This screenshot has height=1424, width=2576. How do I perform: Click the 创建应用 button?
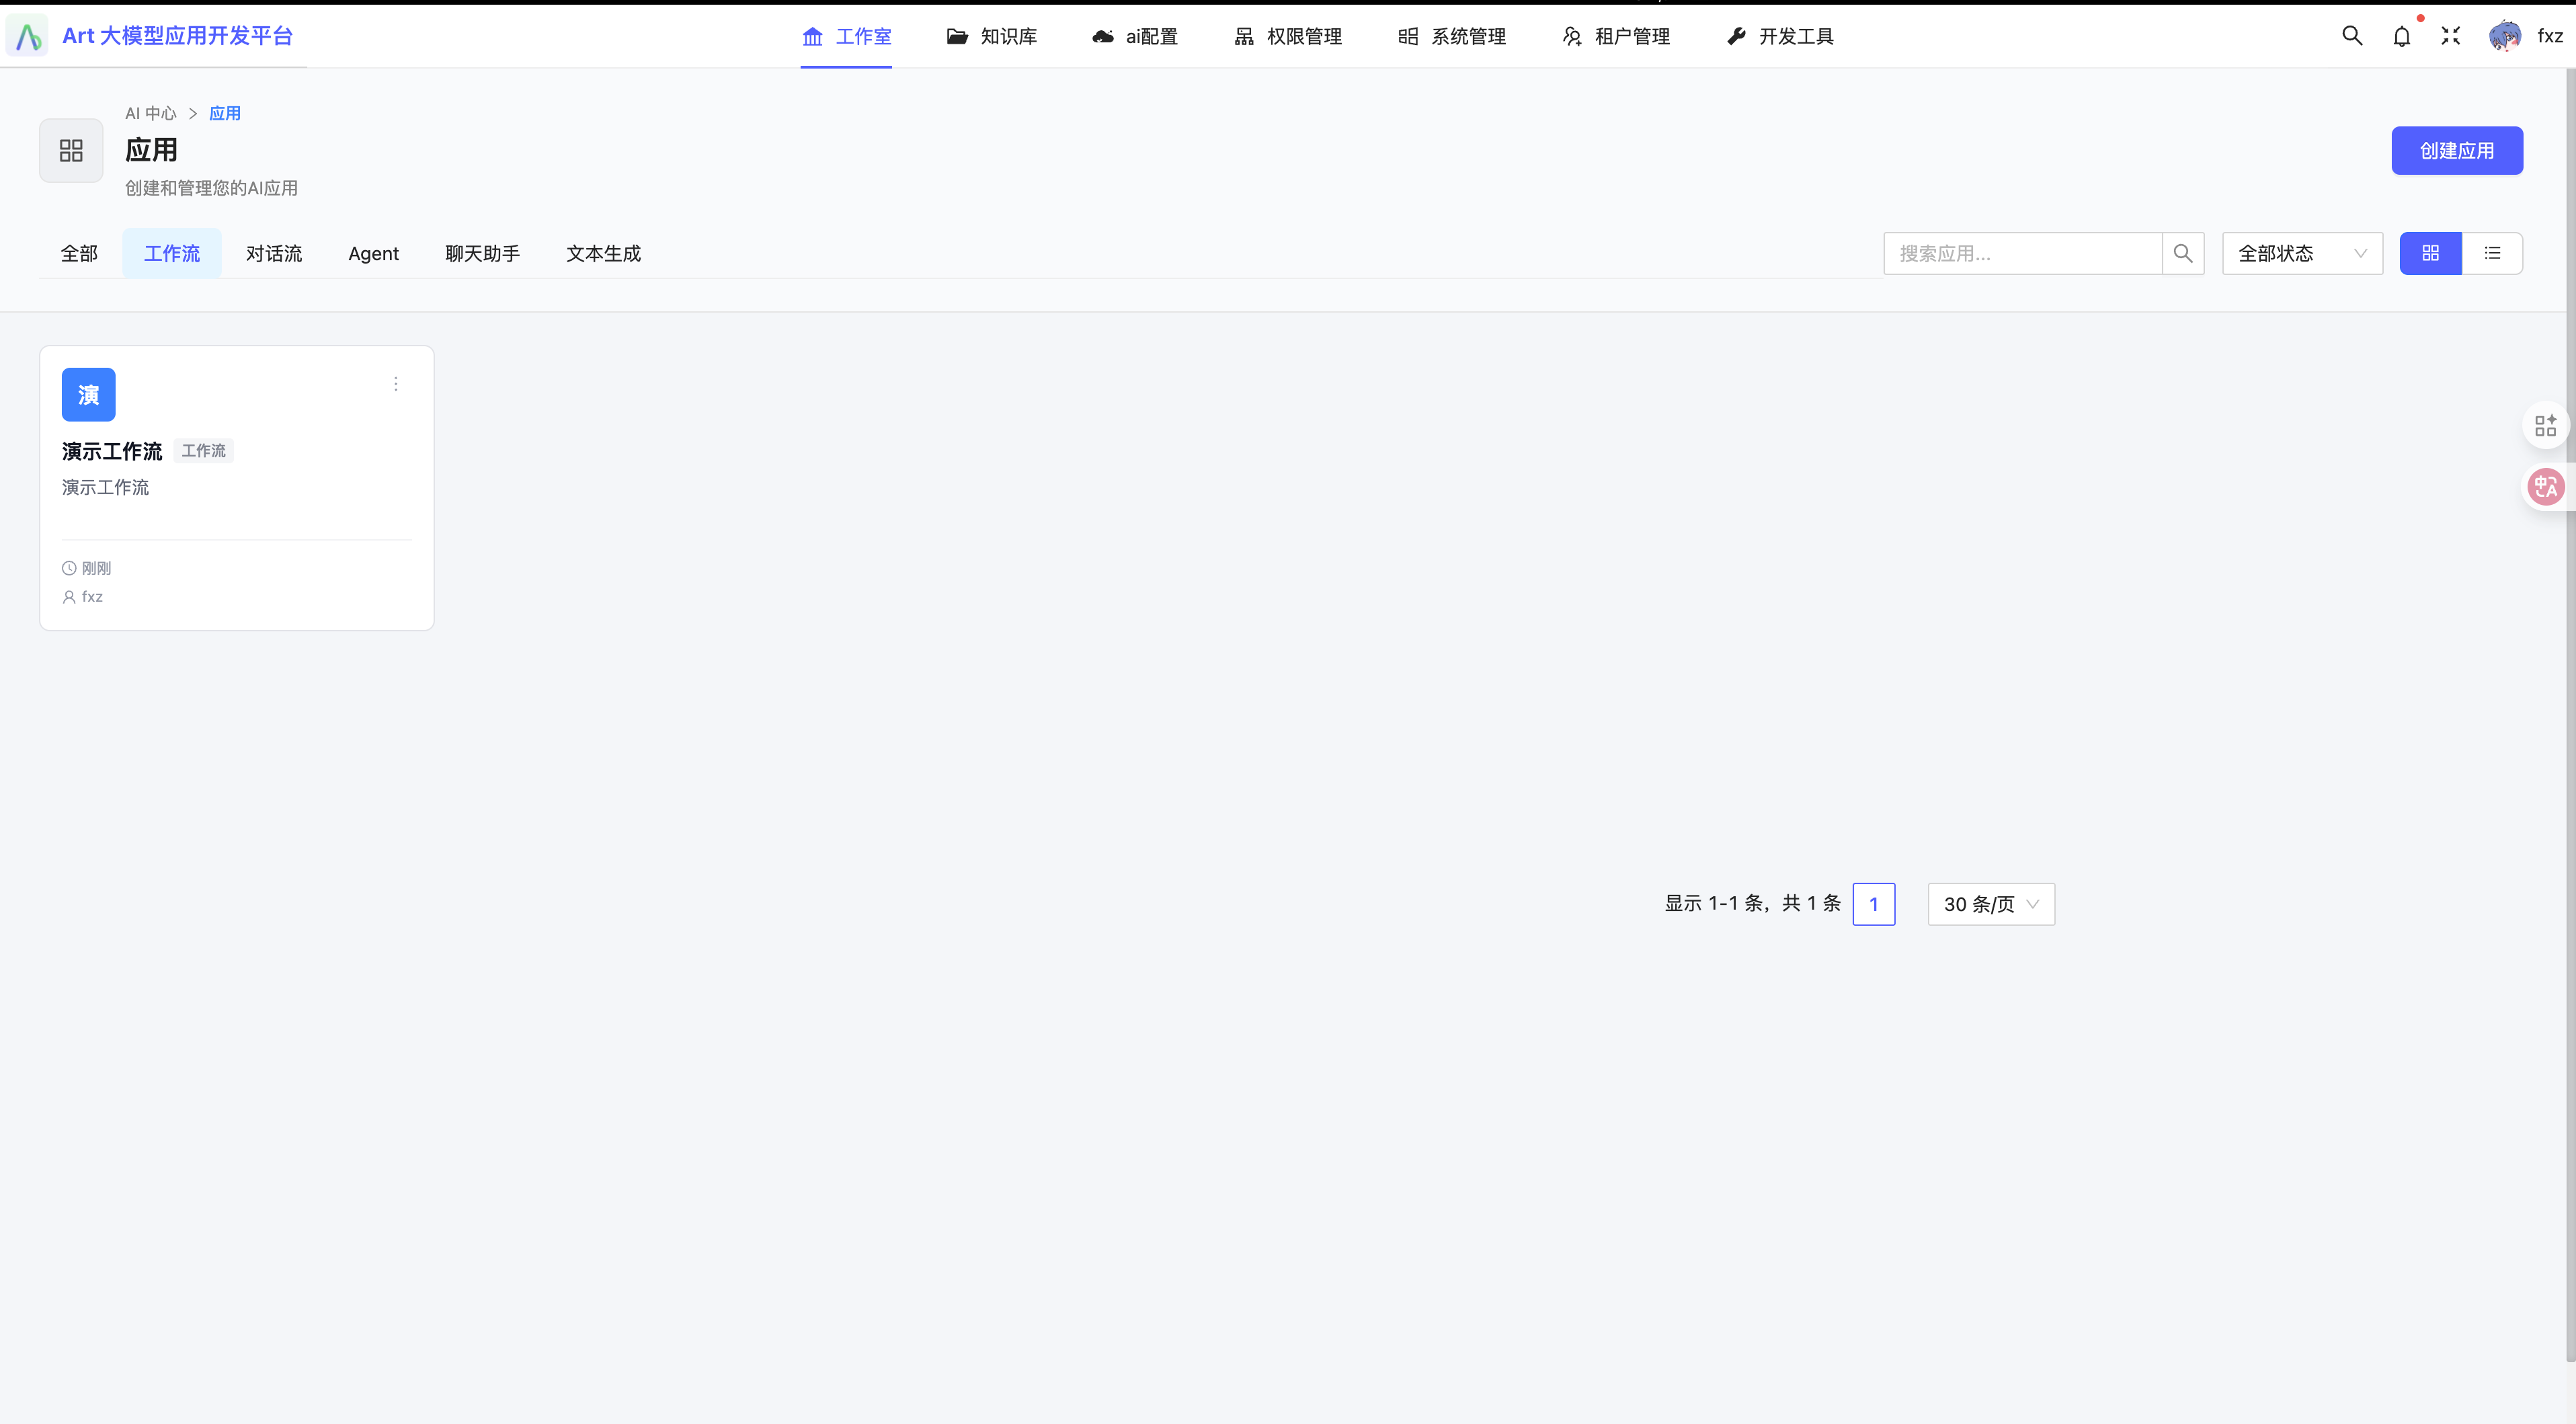2456,150
